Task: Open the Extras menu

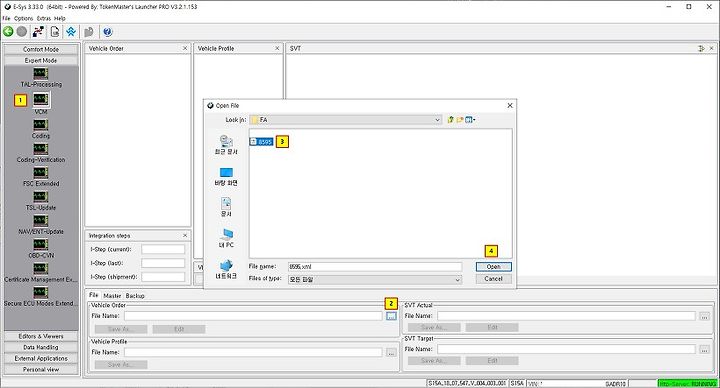Action: (44, 18)
